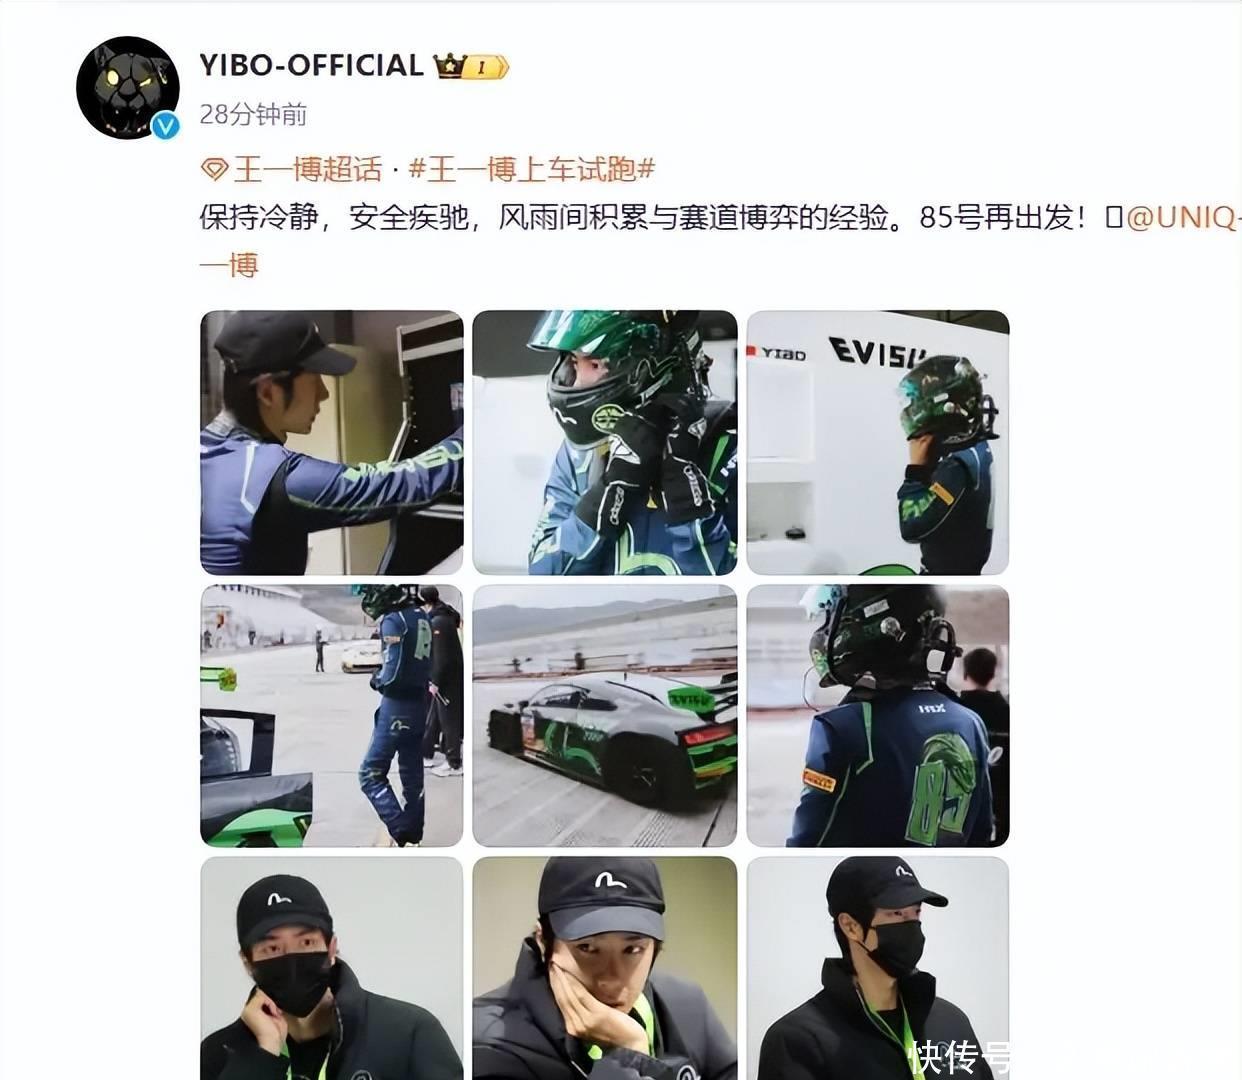Image resolution: width=1242 pixels, height=1080 pixels.
Task: Open the @UNIQ mention link
Action: coord(1183,217)
